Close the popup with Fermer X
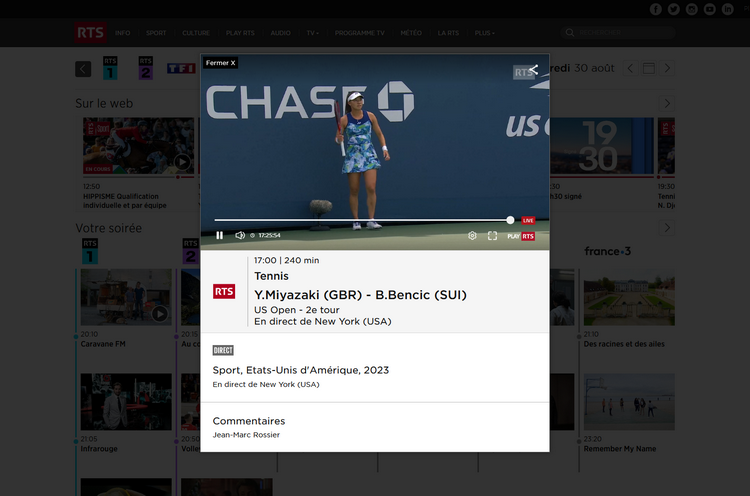This screenshot has width=750, height=496. pos(221,63)
